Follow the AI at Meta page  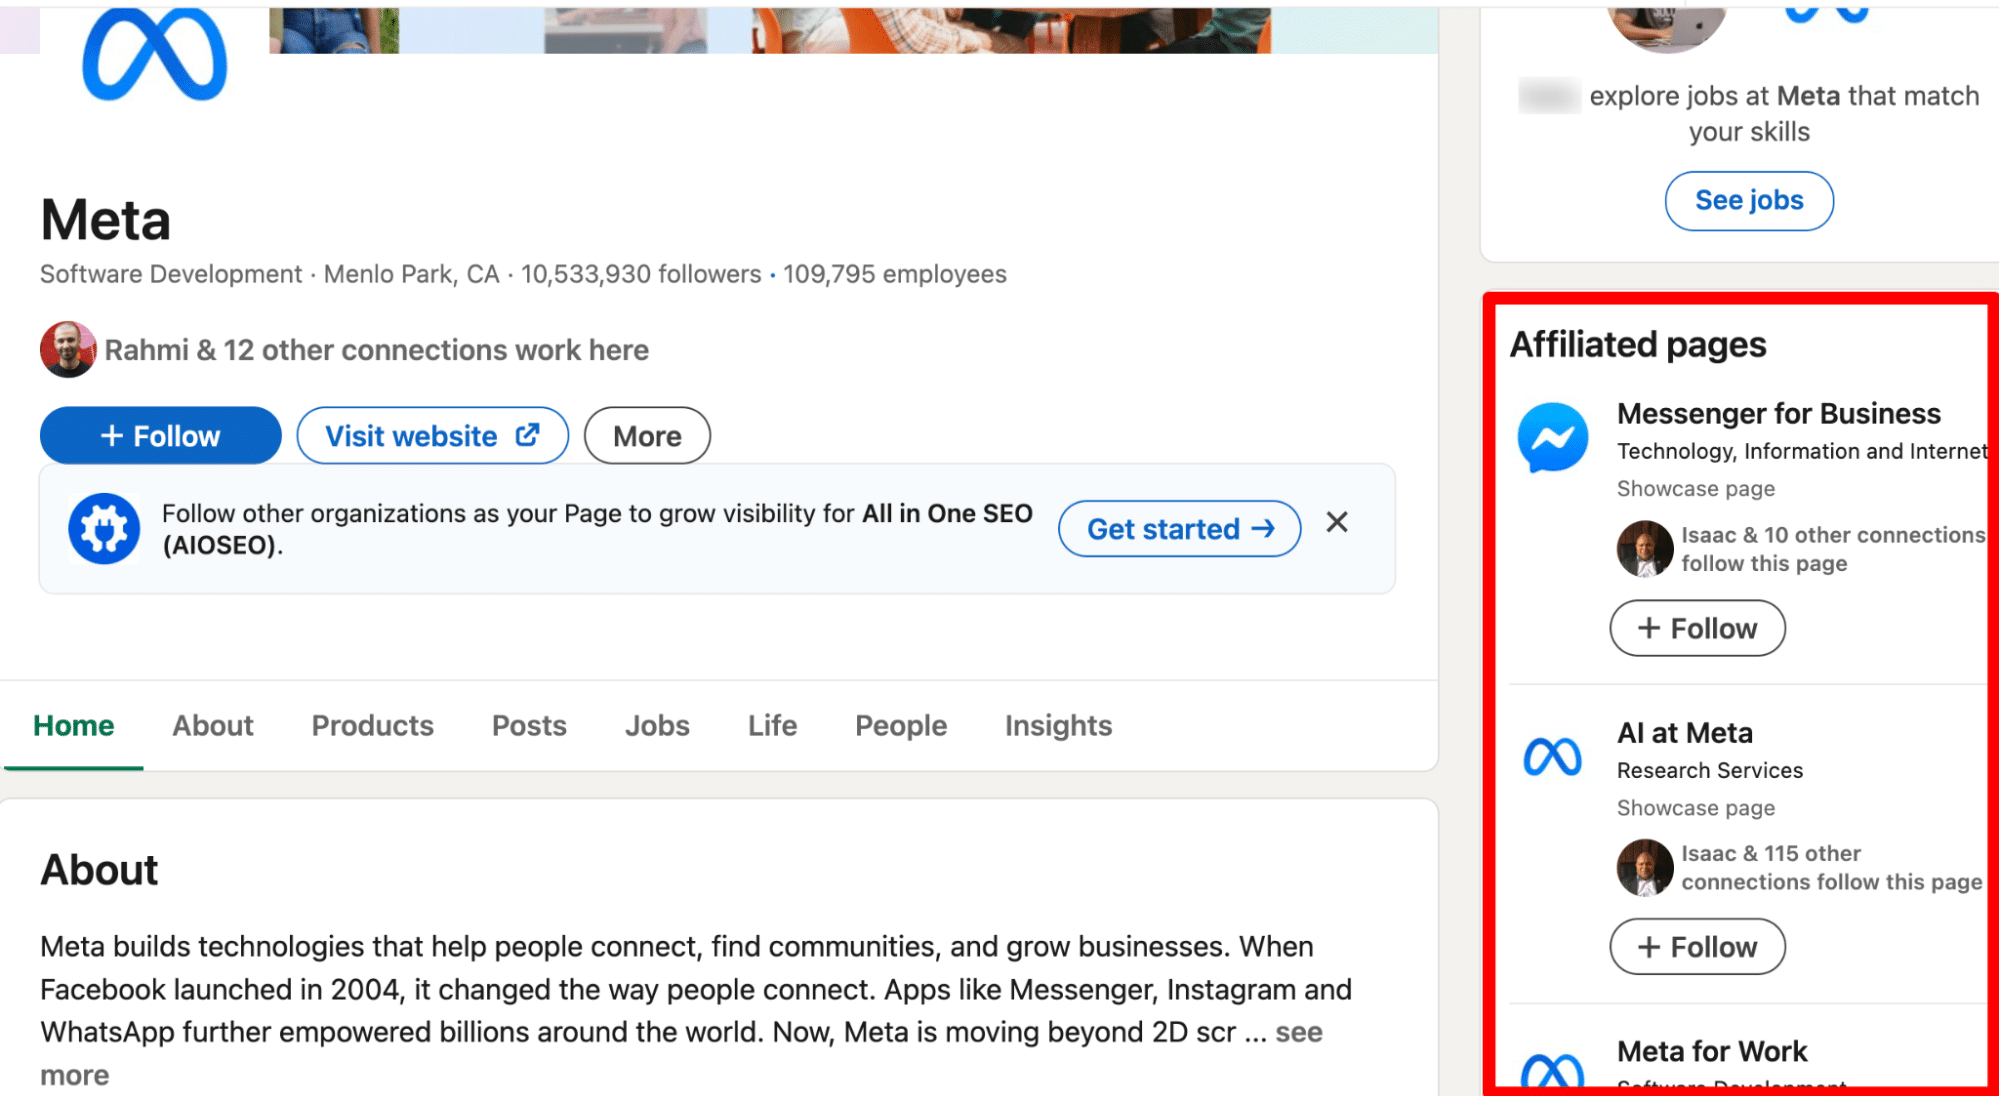[1697, 947]
